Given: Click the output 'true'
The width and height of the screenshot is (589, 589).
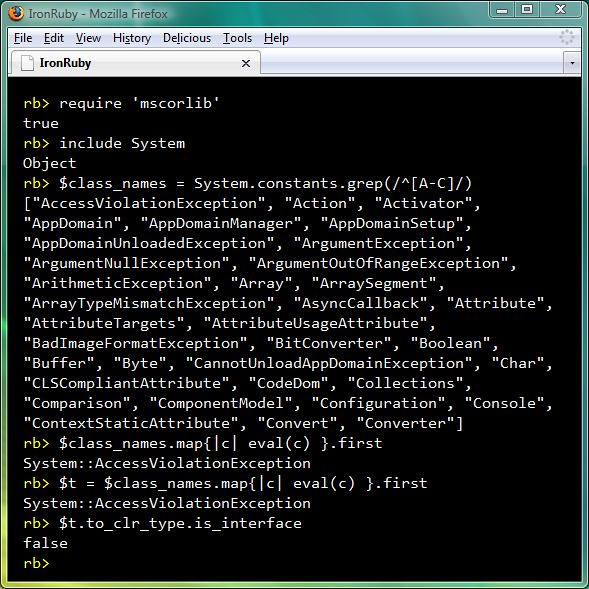Looking at the screenshot, I should pyautogui.click(x=41, y=123).
